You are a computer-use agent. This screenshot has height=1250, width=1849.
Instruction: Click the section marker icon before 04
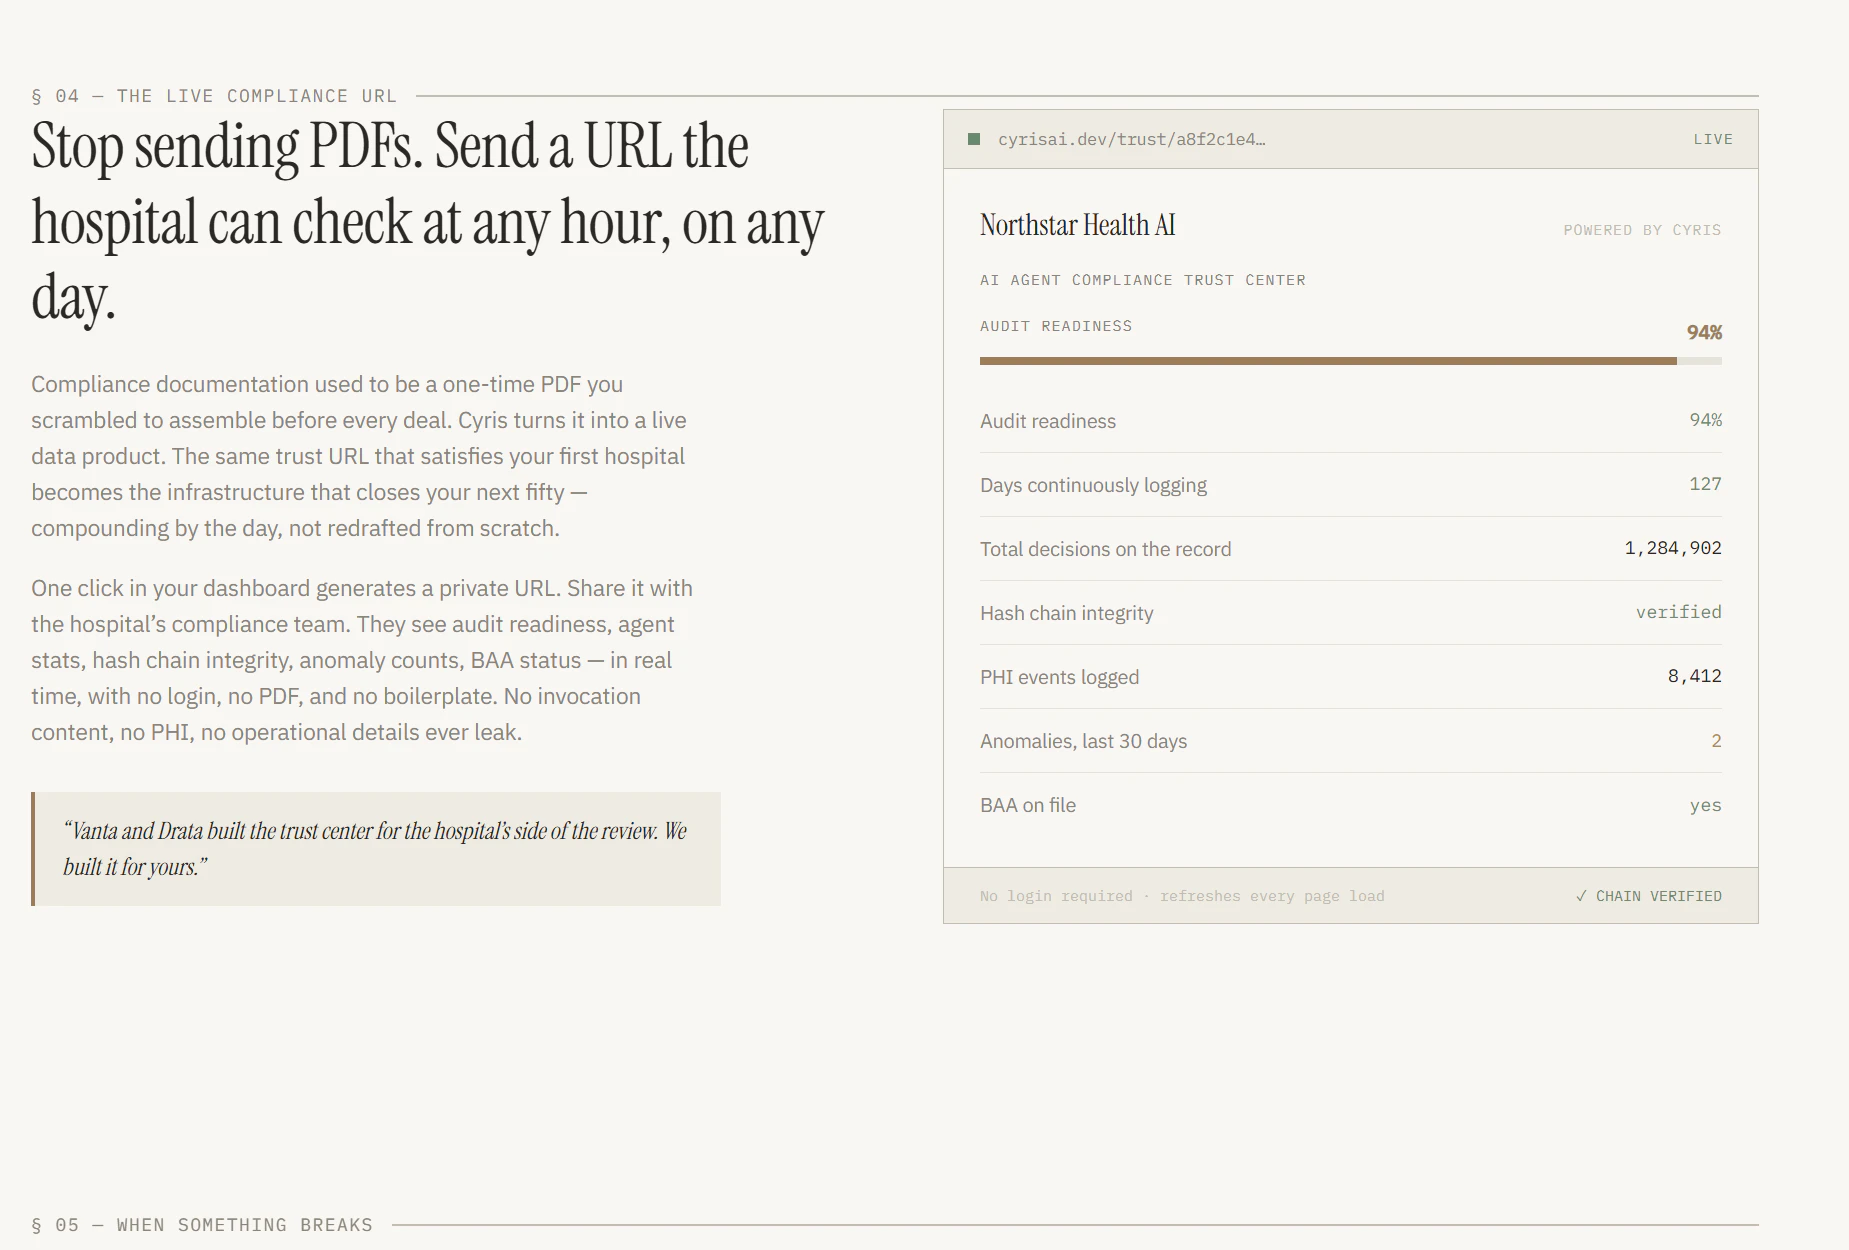38,95
